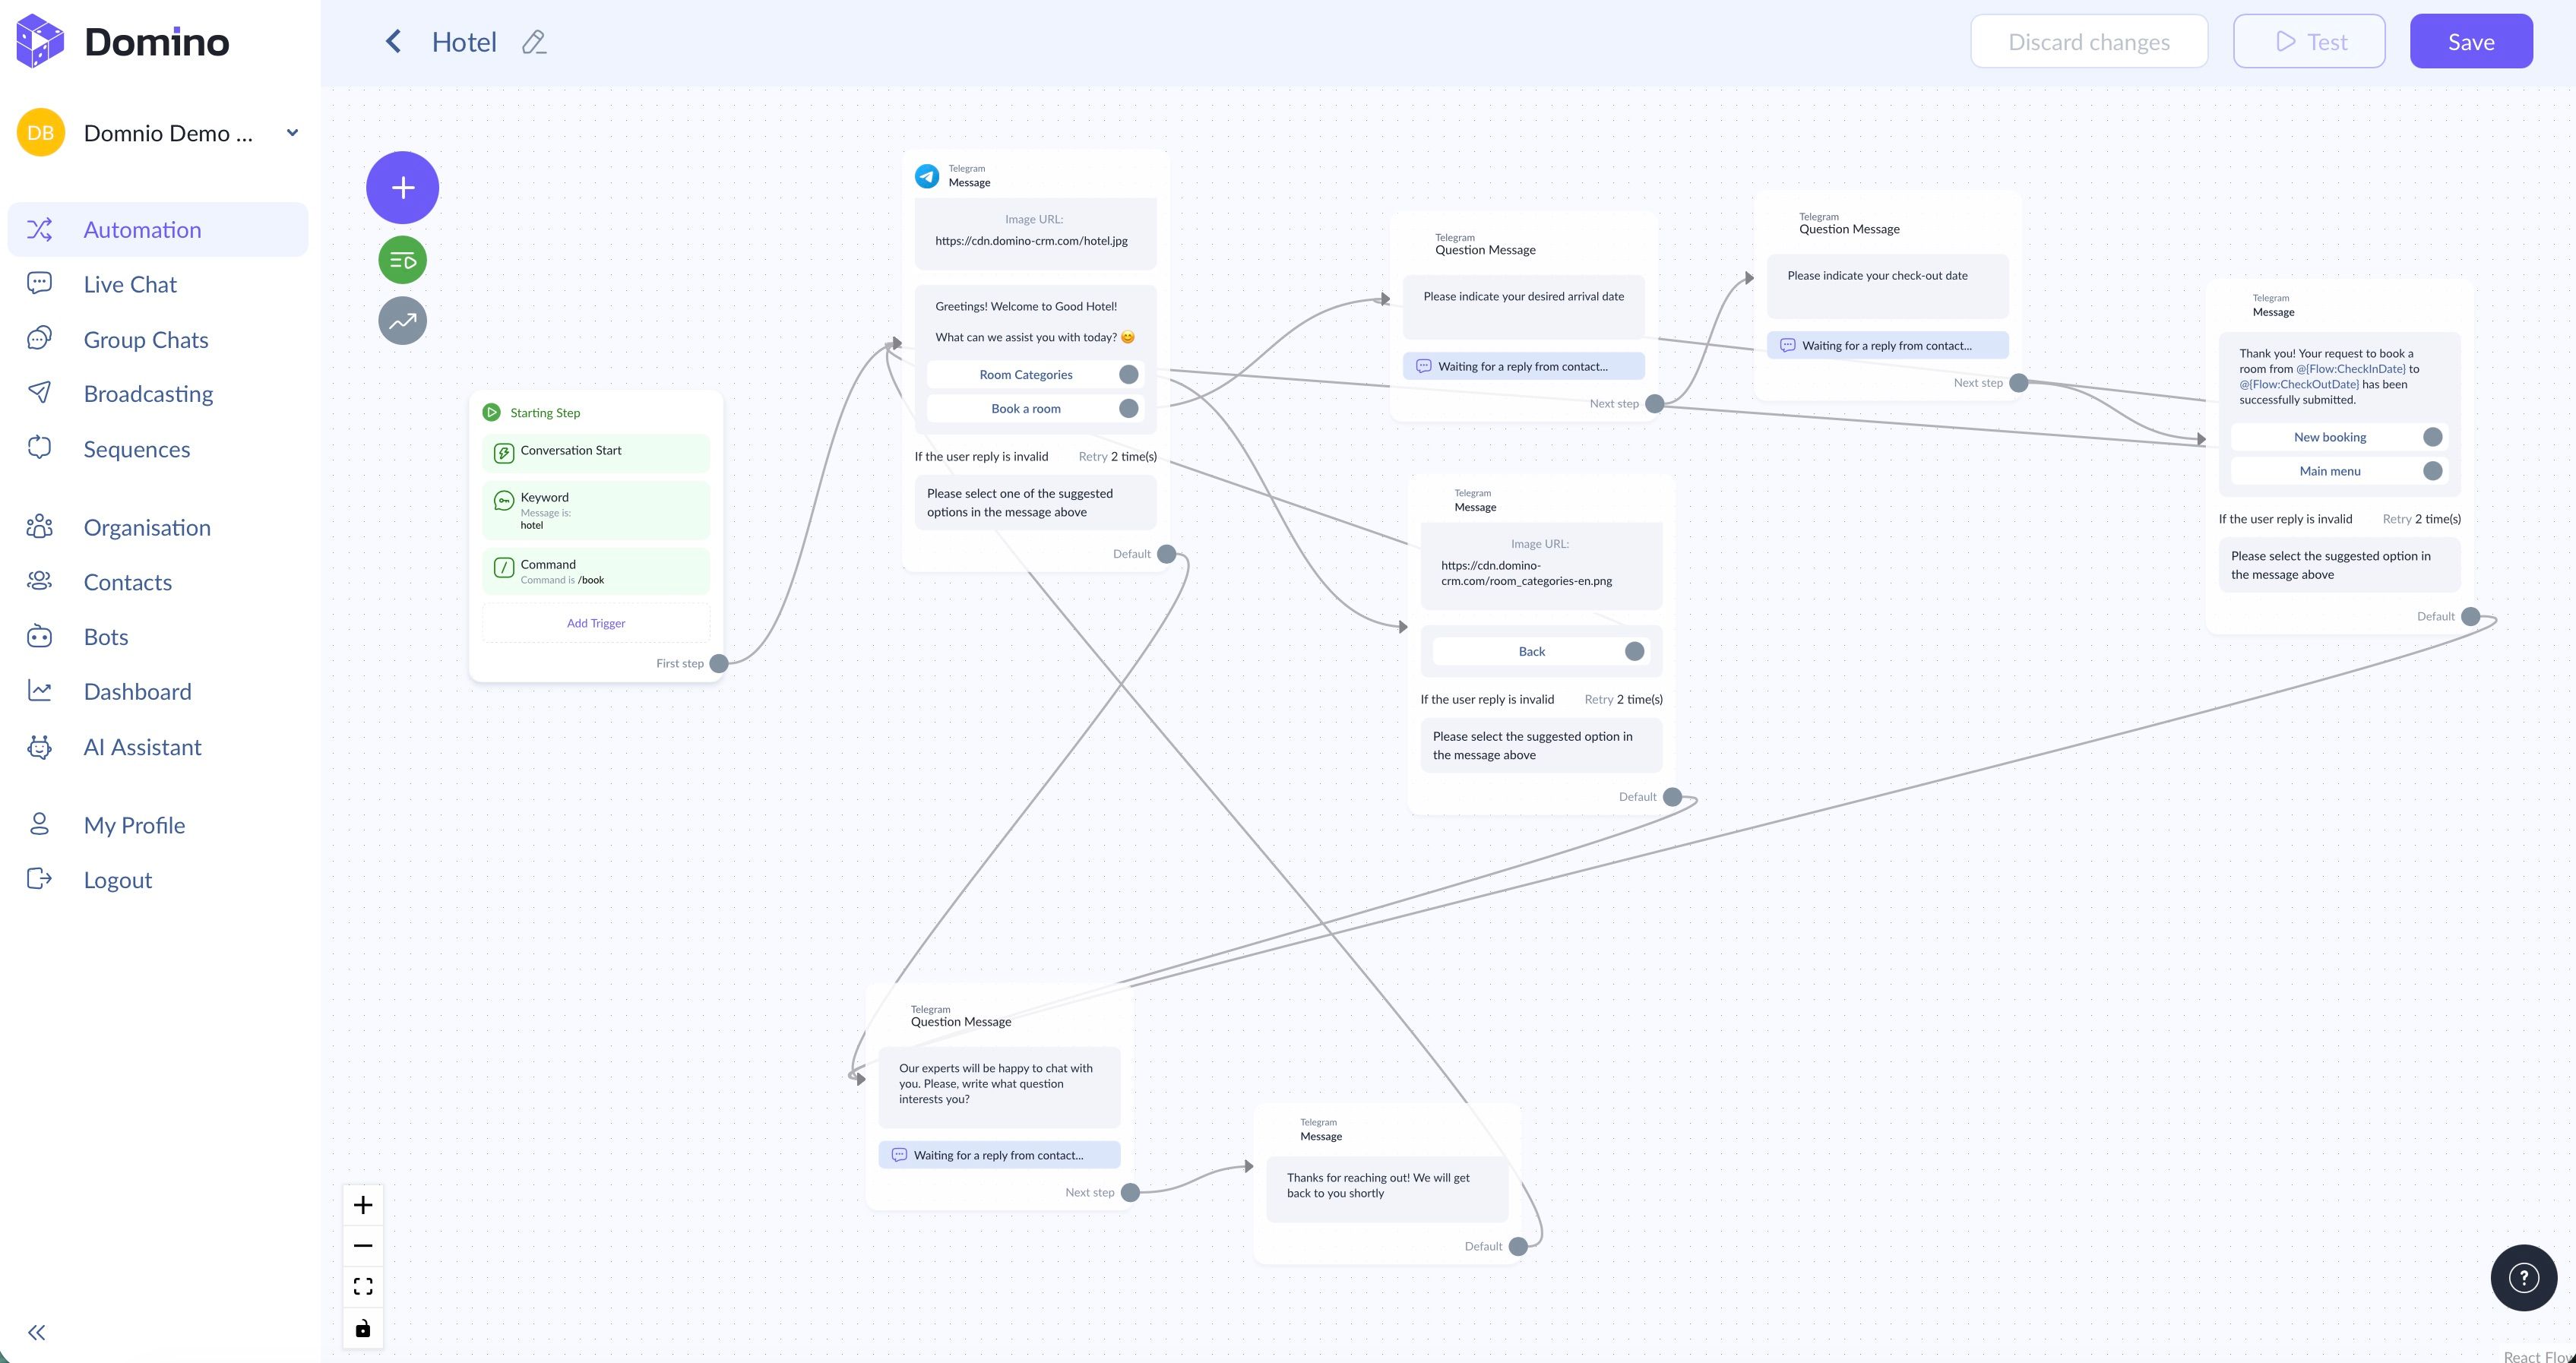Screen dimensions: 2576x1363
Task: Open Broadcasting from the sidebar
Action: point(148,394)
